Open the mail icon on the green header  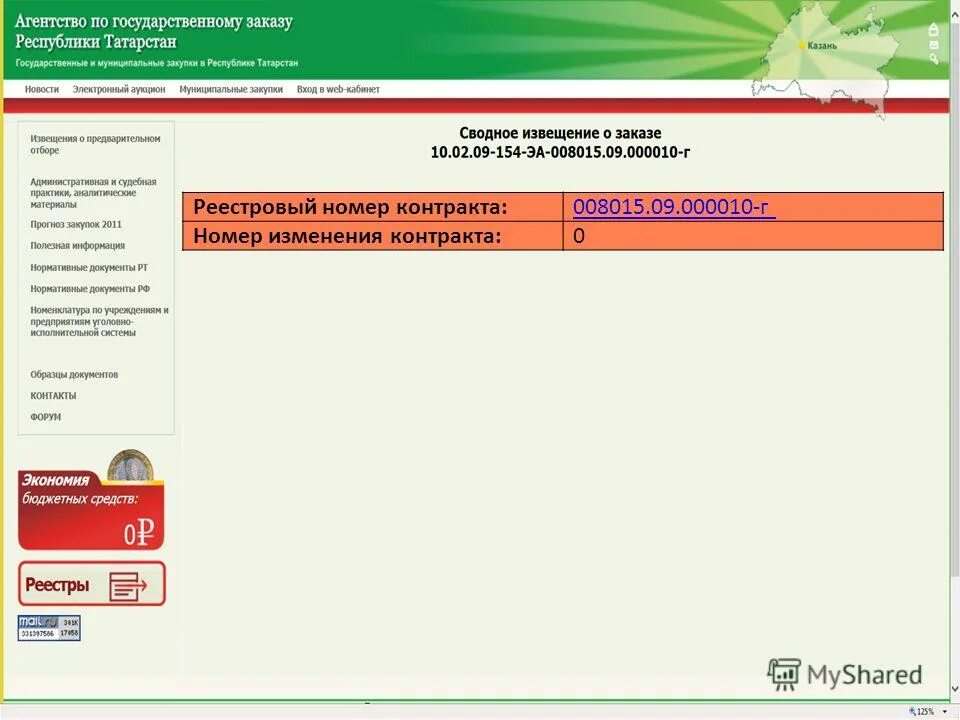coord(934,44)
